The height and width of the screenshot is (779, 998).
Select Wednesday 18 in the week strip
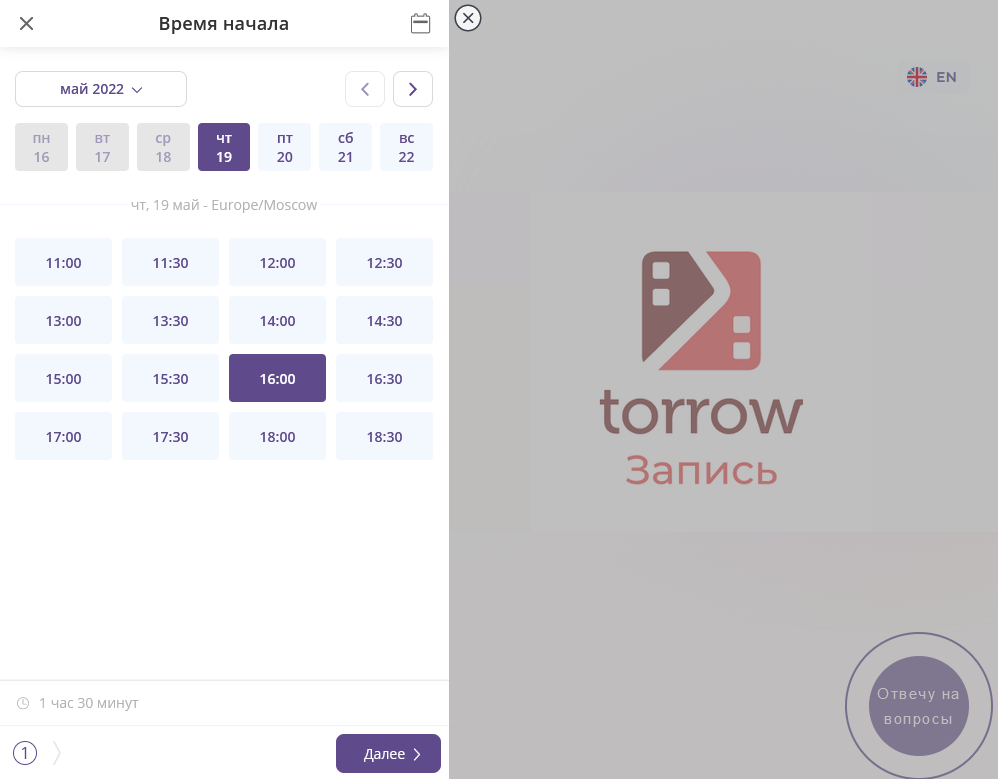pyautogui.click(x=163, y=147)
